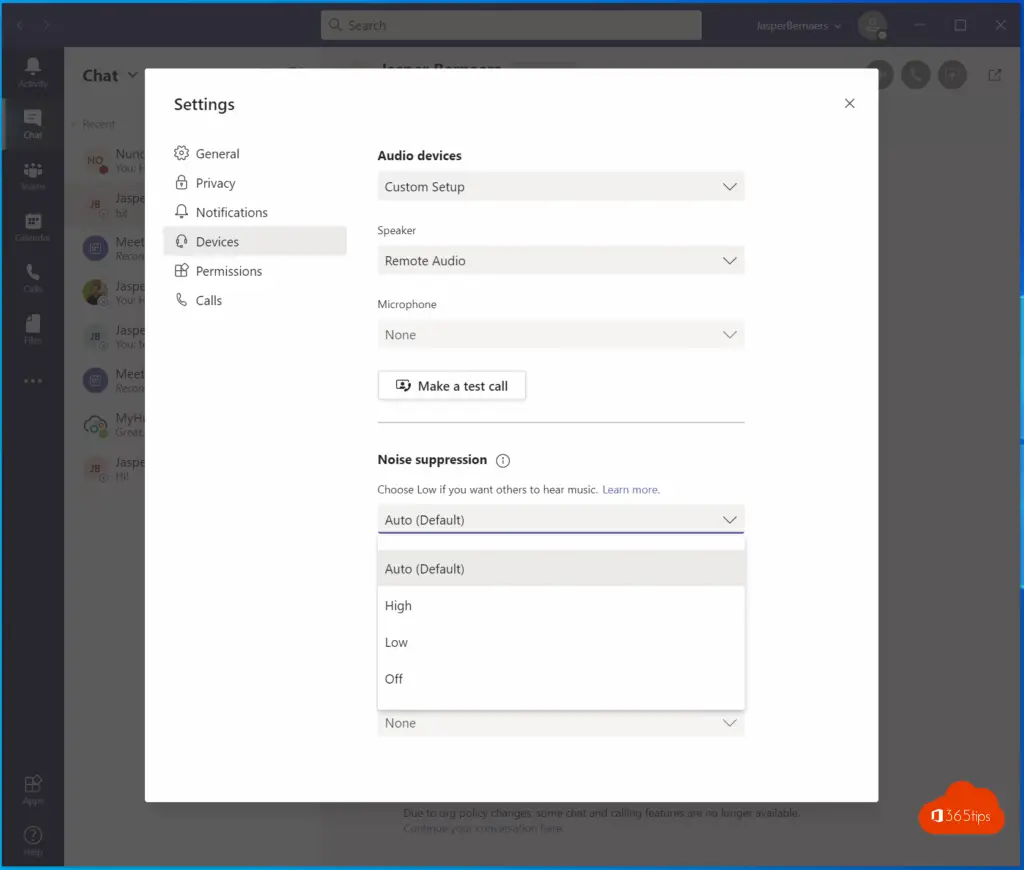Open the Privacy settings section

tap(255, 183)
